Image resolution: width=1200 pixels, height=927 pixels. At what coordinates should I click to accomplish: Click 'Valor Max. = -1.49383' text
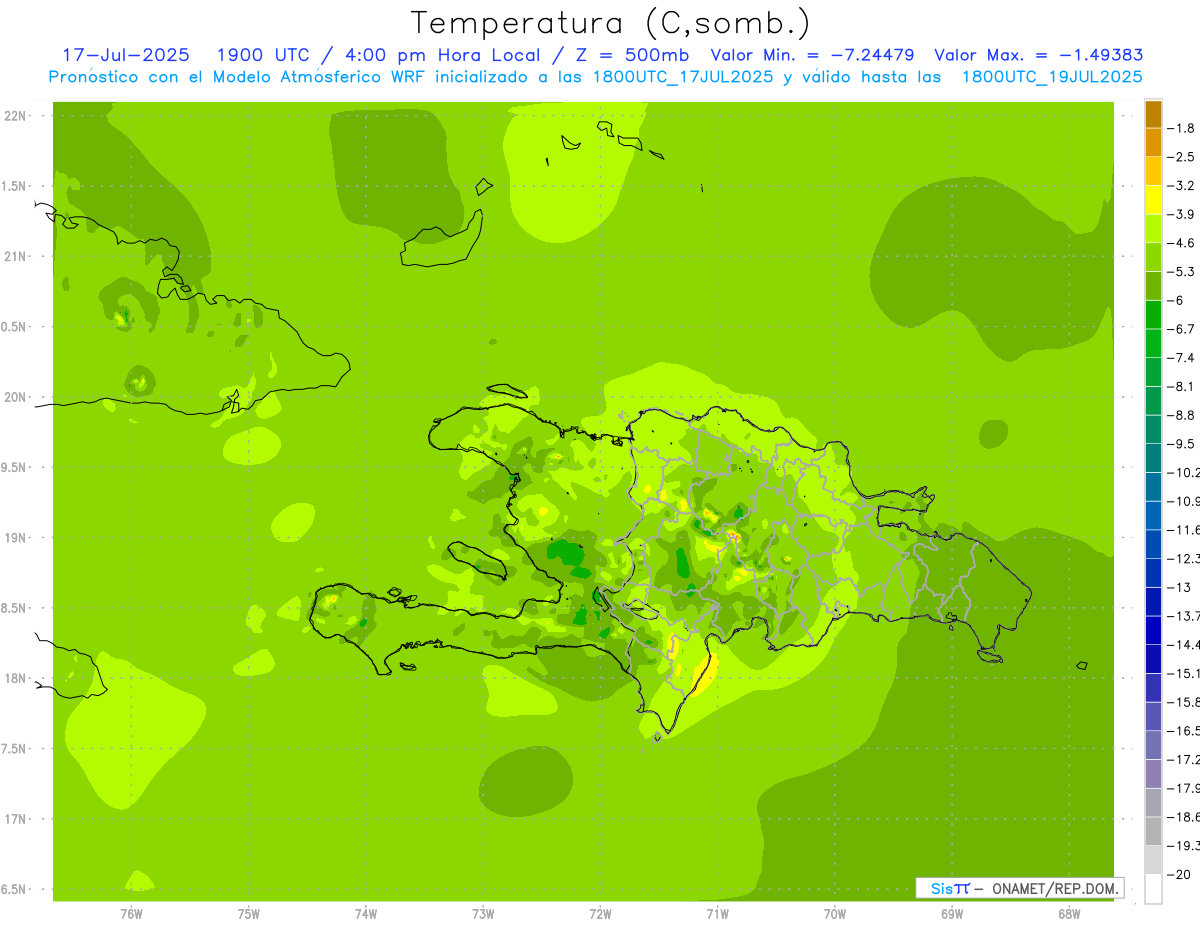[x=1038, y=55]
